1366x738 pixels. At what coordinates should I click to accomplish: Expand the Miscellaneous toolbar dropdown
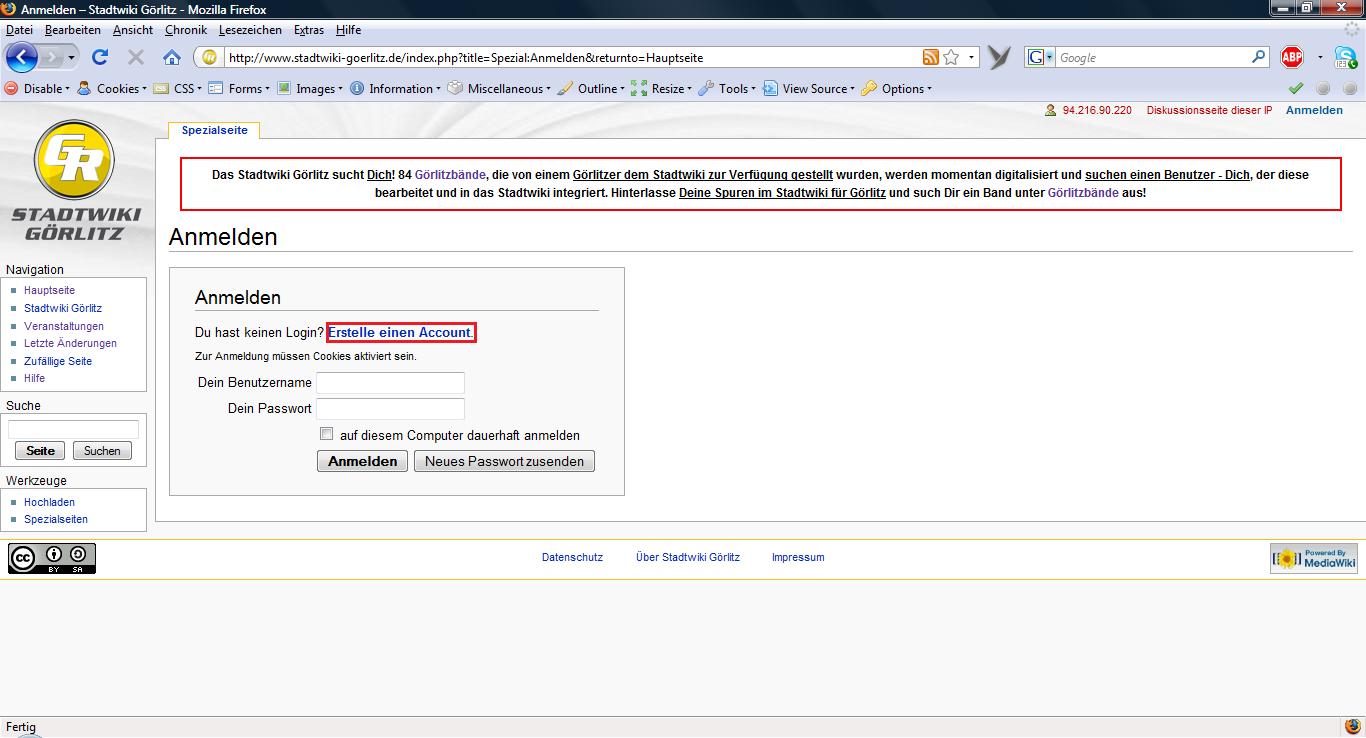pyautogui.click(x=500, y=89)
